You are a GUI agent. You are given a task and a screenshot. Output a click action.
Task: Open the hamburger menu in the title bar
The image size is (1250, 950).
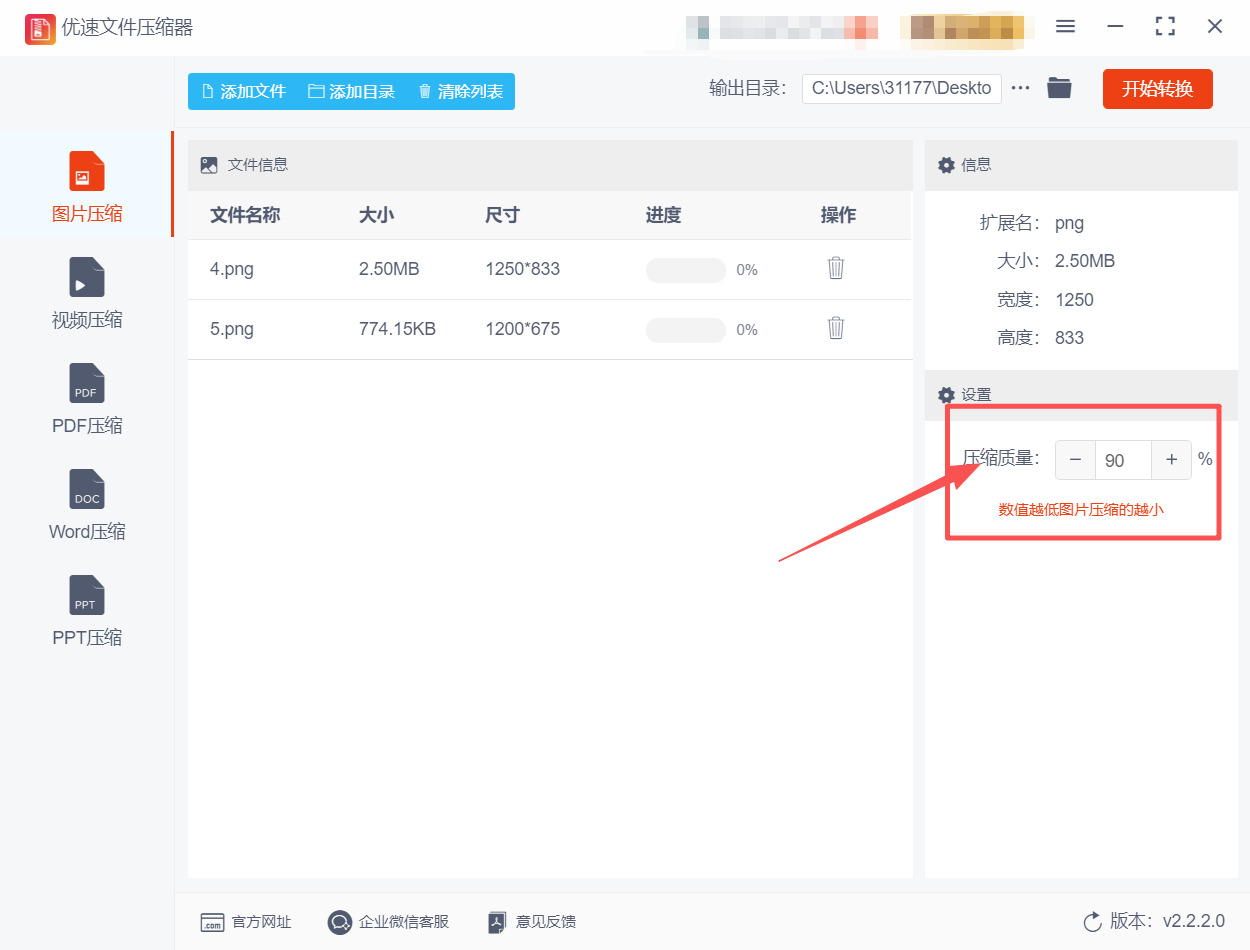pos(1065,27)
